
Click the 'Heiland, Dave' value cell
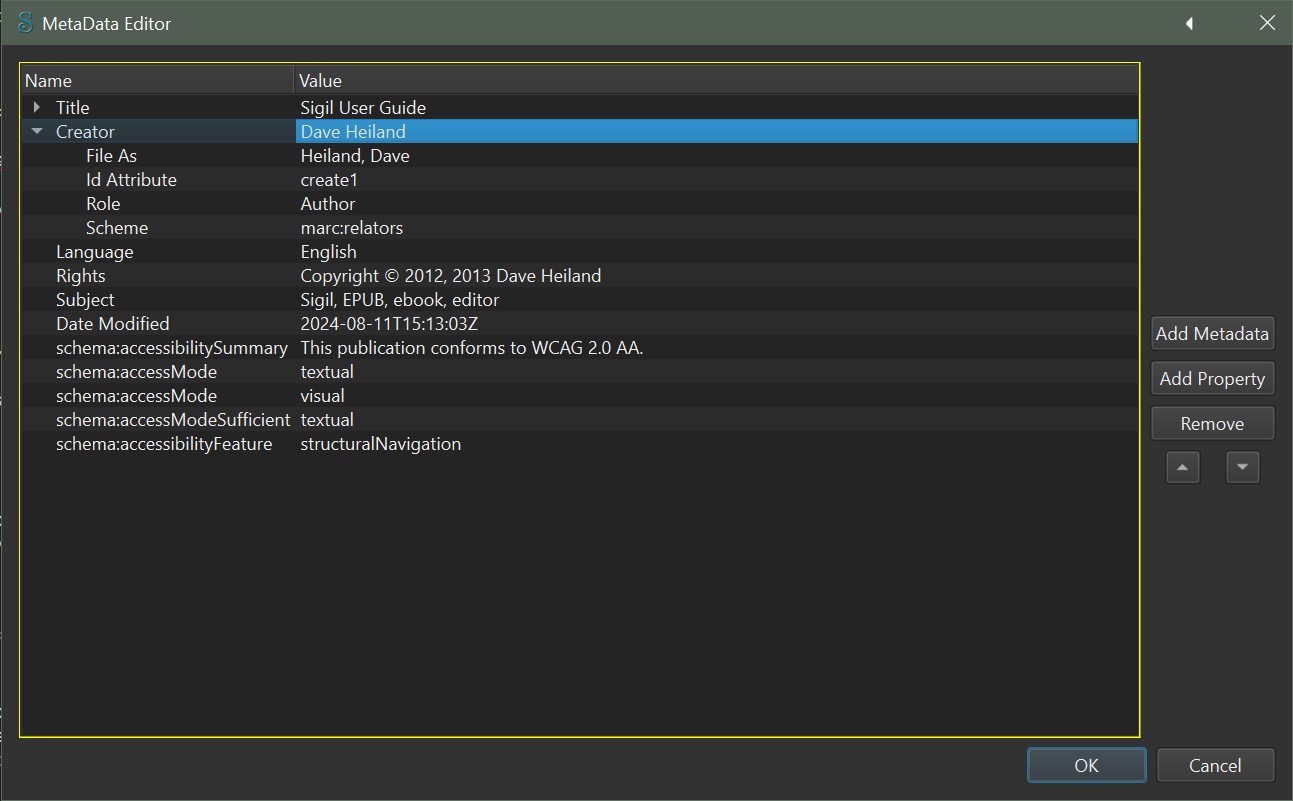[x=355, y=155]
